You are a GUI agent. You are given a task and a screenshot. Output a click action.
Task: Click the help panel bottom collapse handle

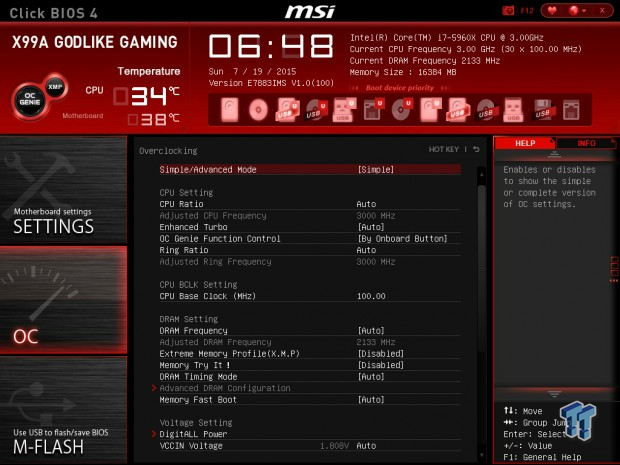tap(554, 394)
